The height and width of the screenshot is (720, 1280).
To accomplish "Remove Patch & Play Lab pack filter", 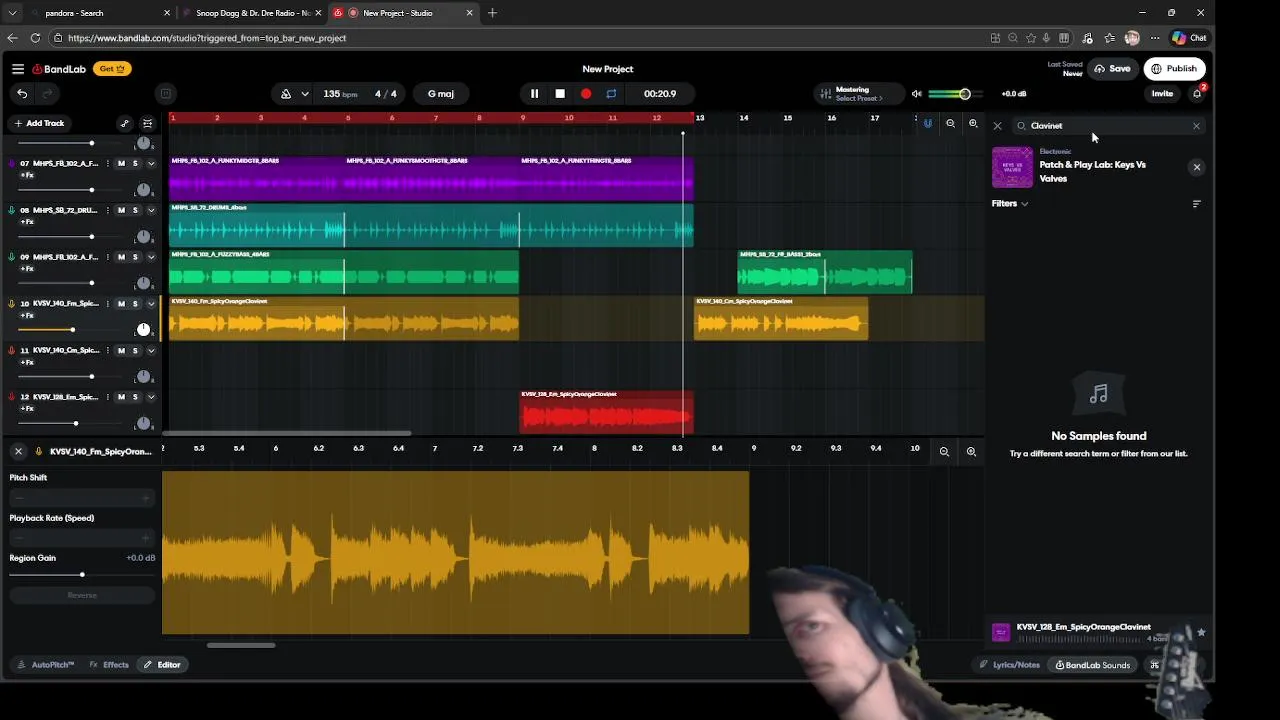I will 1197,167.
